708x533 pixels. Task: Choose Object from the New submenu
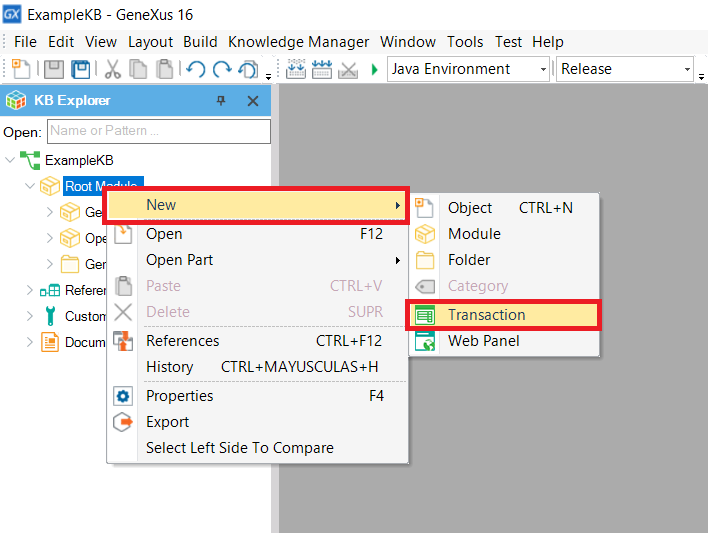[x=504, y=208]
